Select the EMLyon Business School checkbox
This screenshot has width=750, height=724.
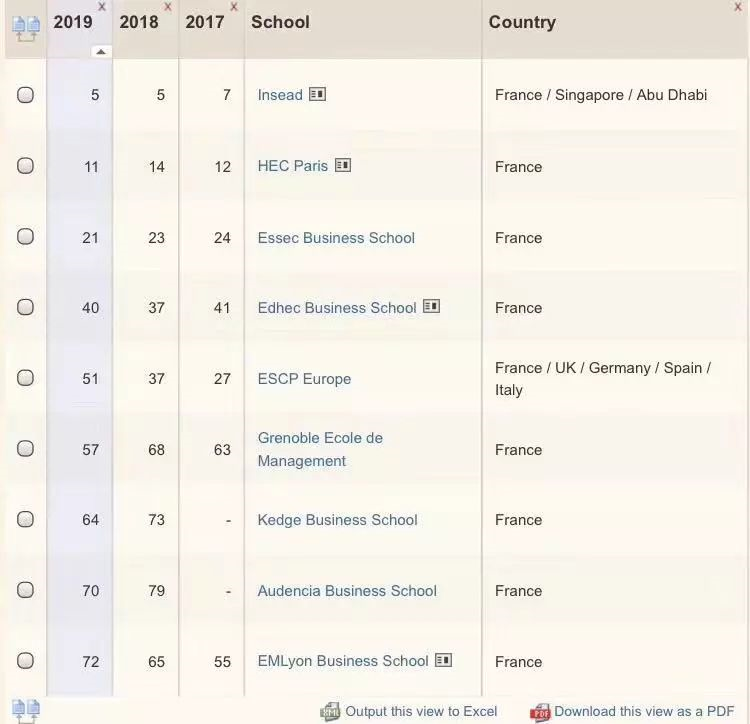click(x=25, y=660)
